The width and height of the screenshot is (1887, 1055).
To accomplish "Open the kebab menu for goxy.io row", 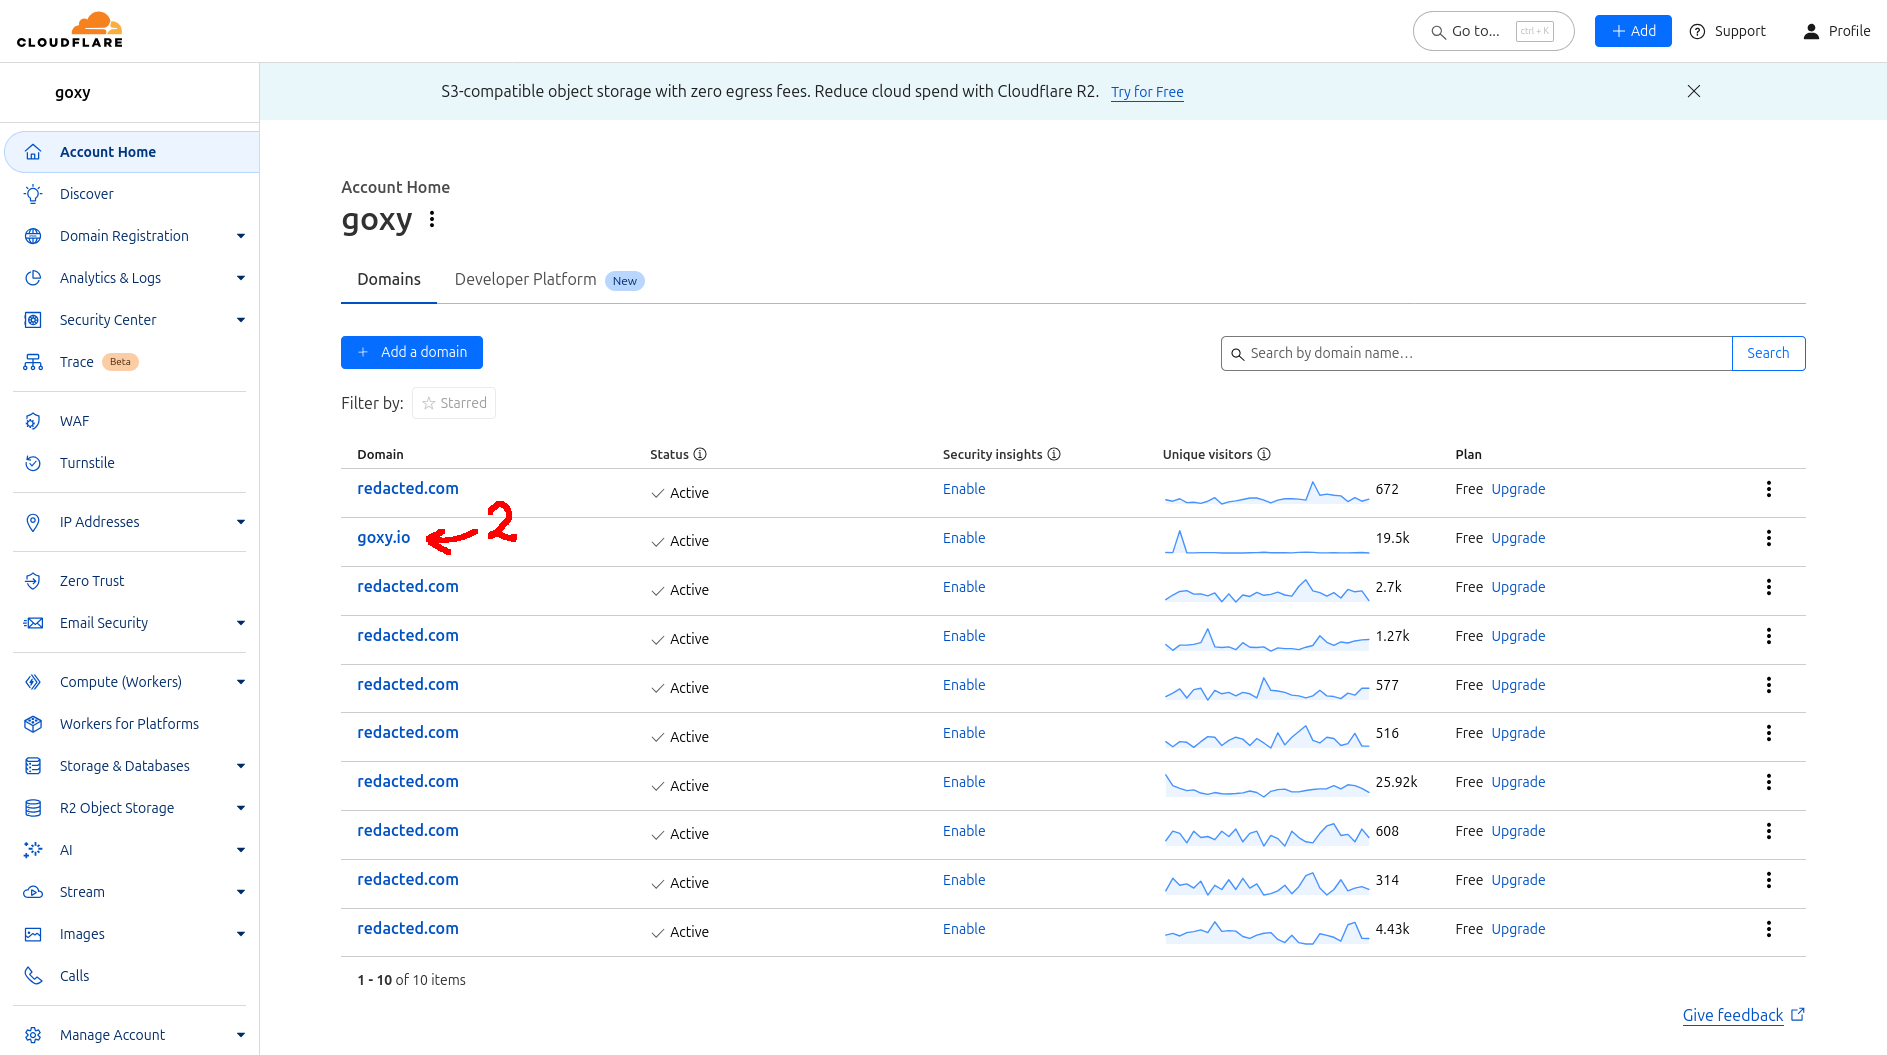I will tap(1768, 538).
